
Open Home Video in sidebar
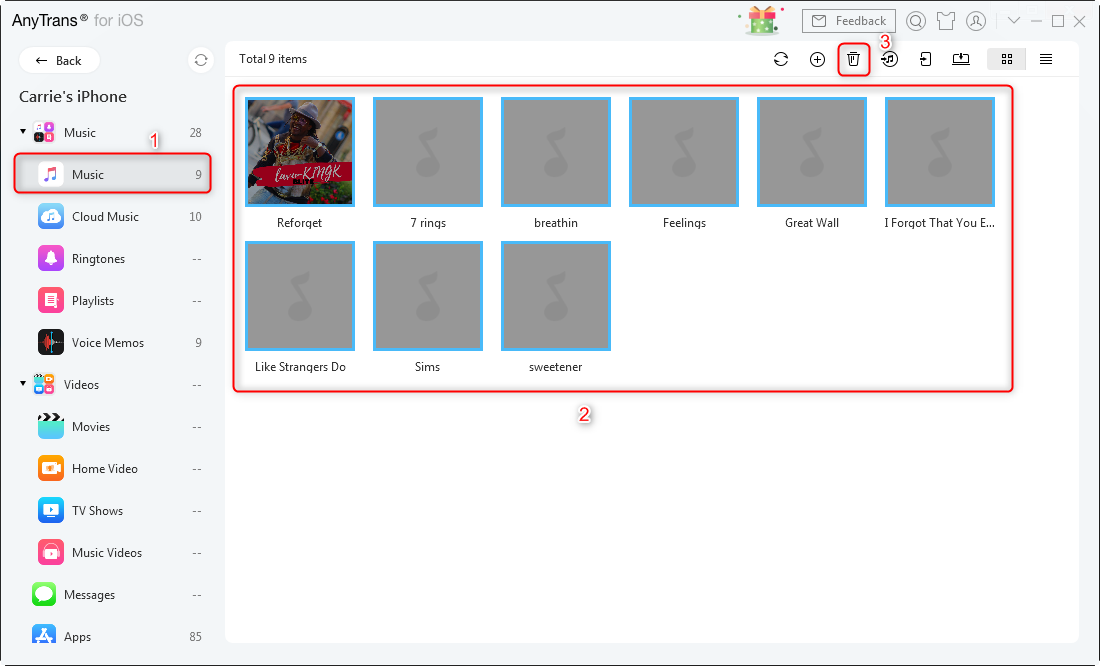coord(112,469)
